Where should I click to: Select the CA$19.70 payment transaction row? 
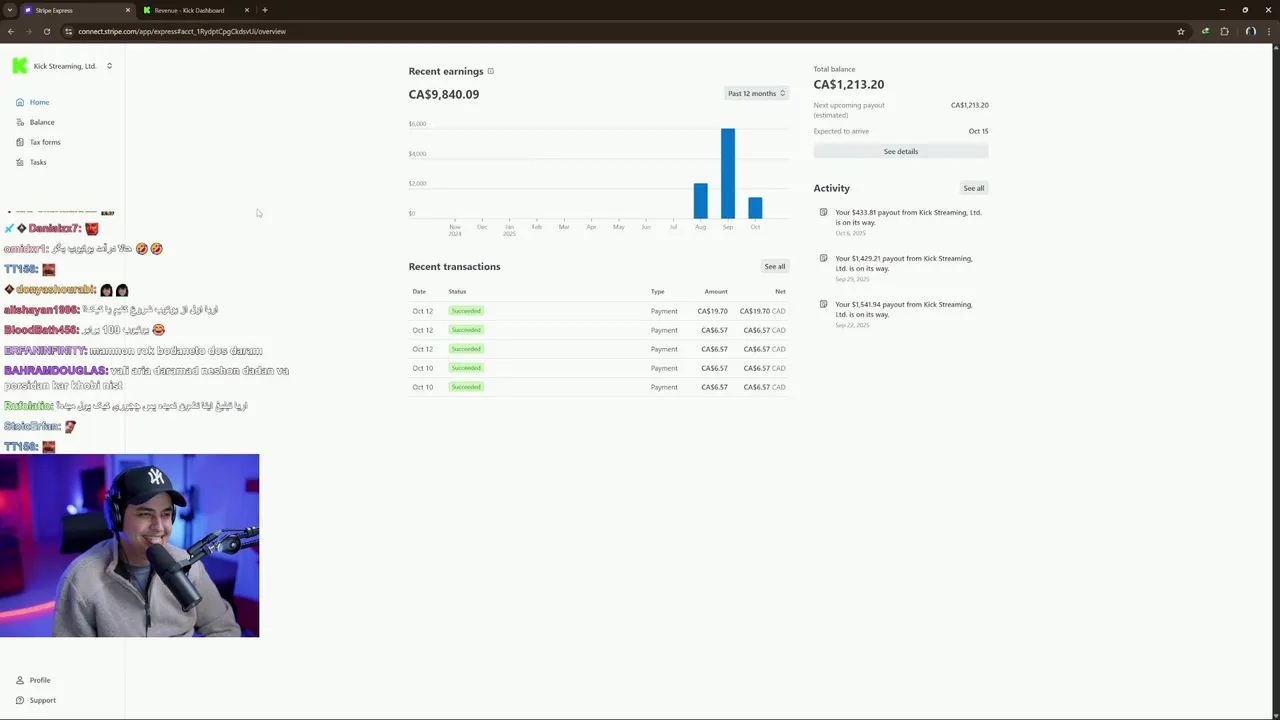[x=598, y=311]
